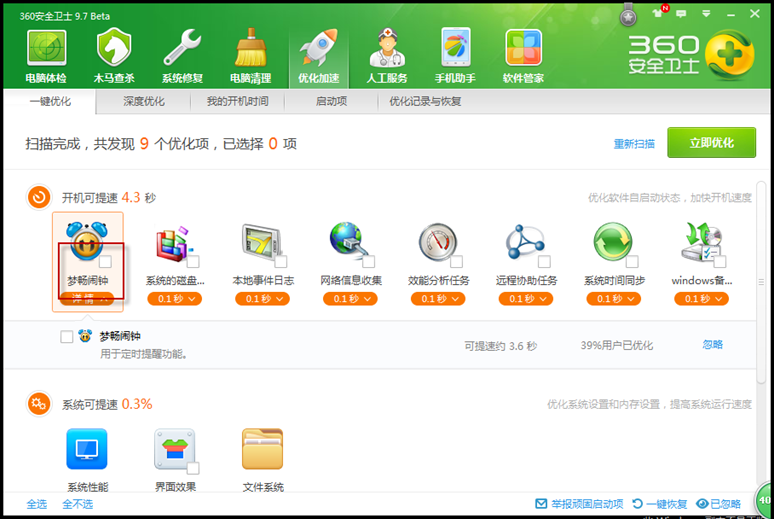This screenshot has height=519, width=774.
Task: Tick checkbox on 效能分析任务 tile
Action: coord(457,261)
